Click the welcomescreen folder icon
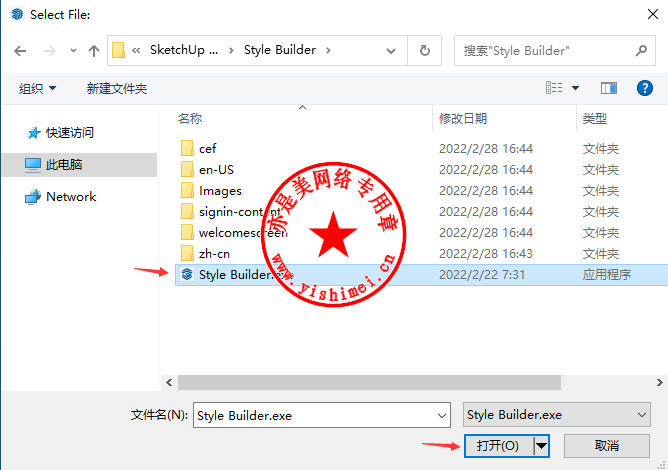 187,233
